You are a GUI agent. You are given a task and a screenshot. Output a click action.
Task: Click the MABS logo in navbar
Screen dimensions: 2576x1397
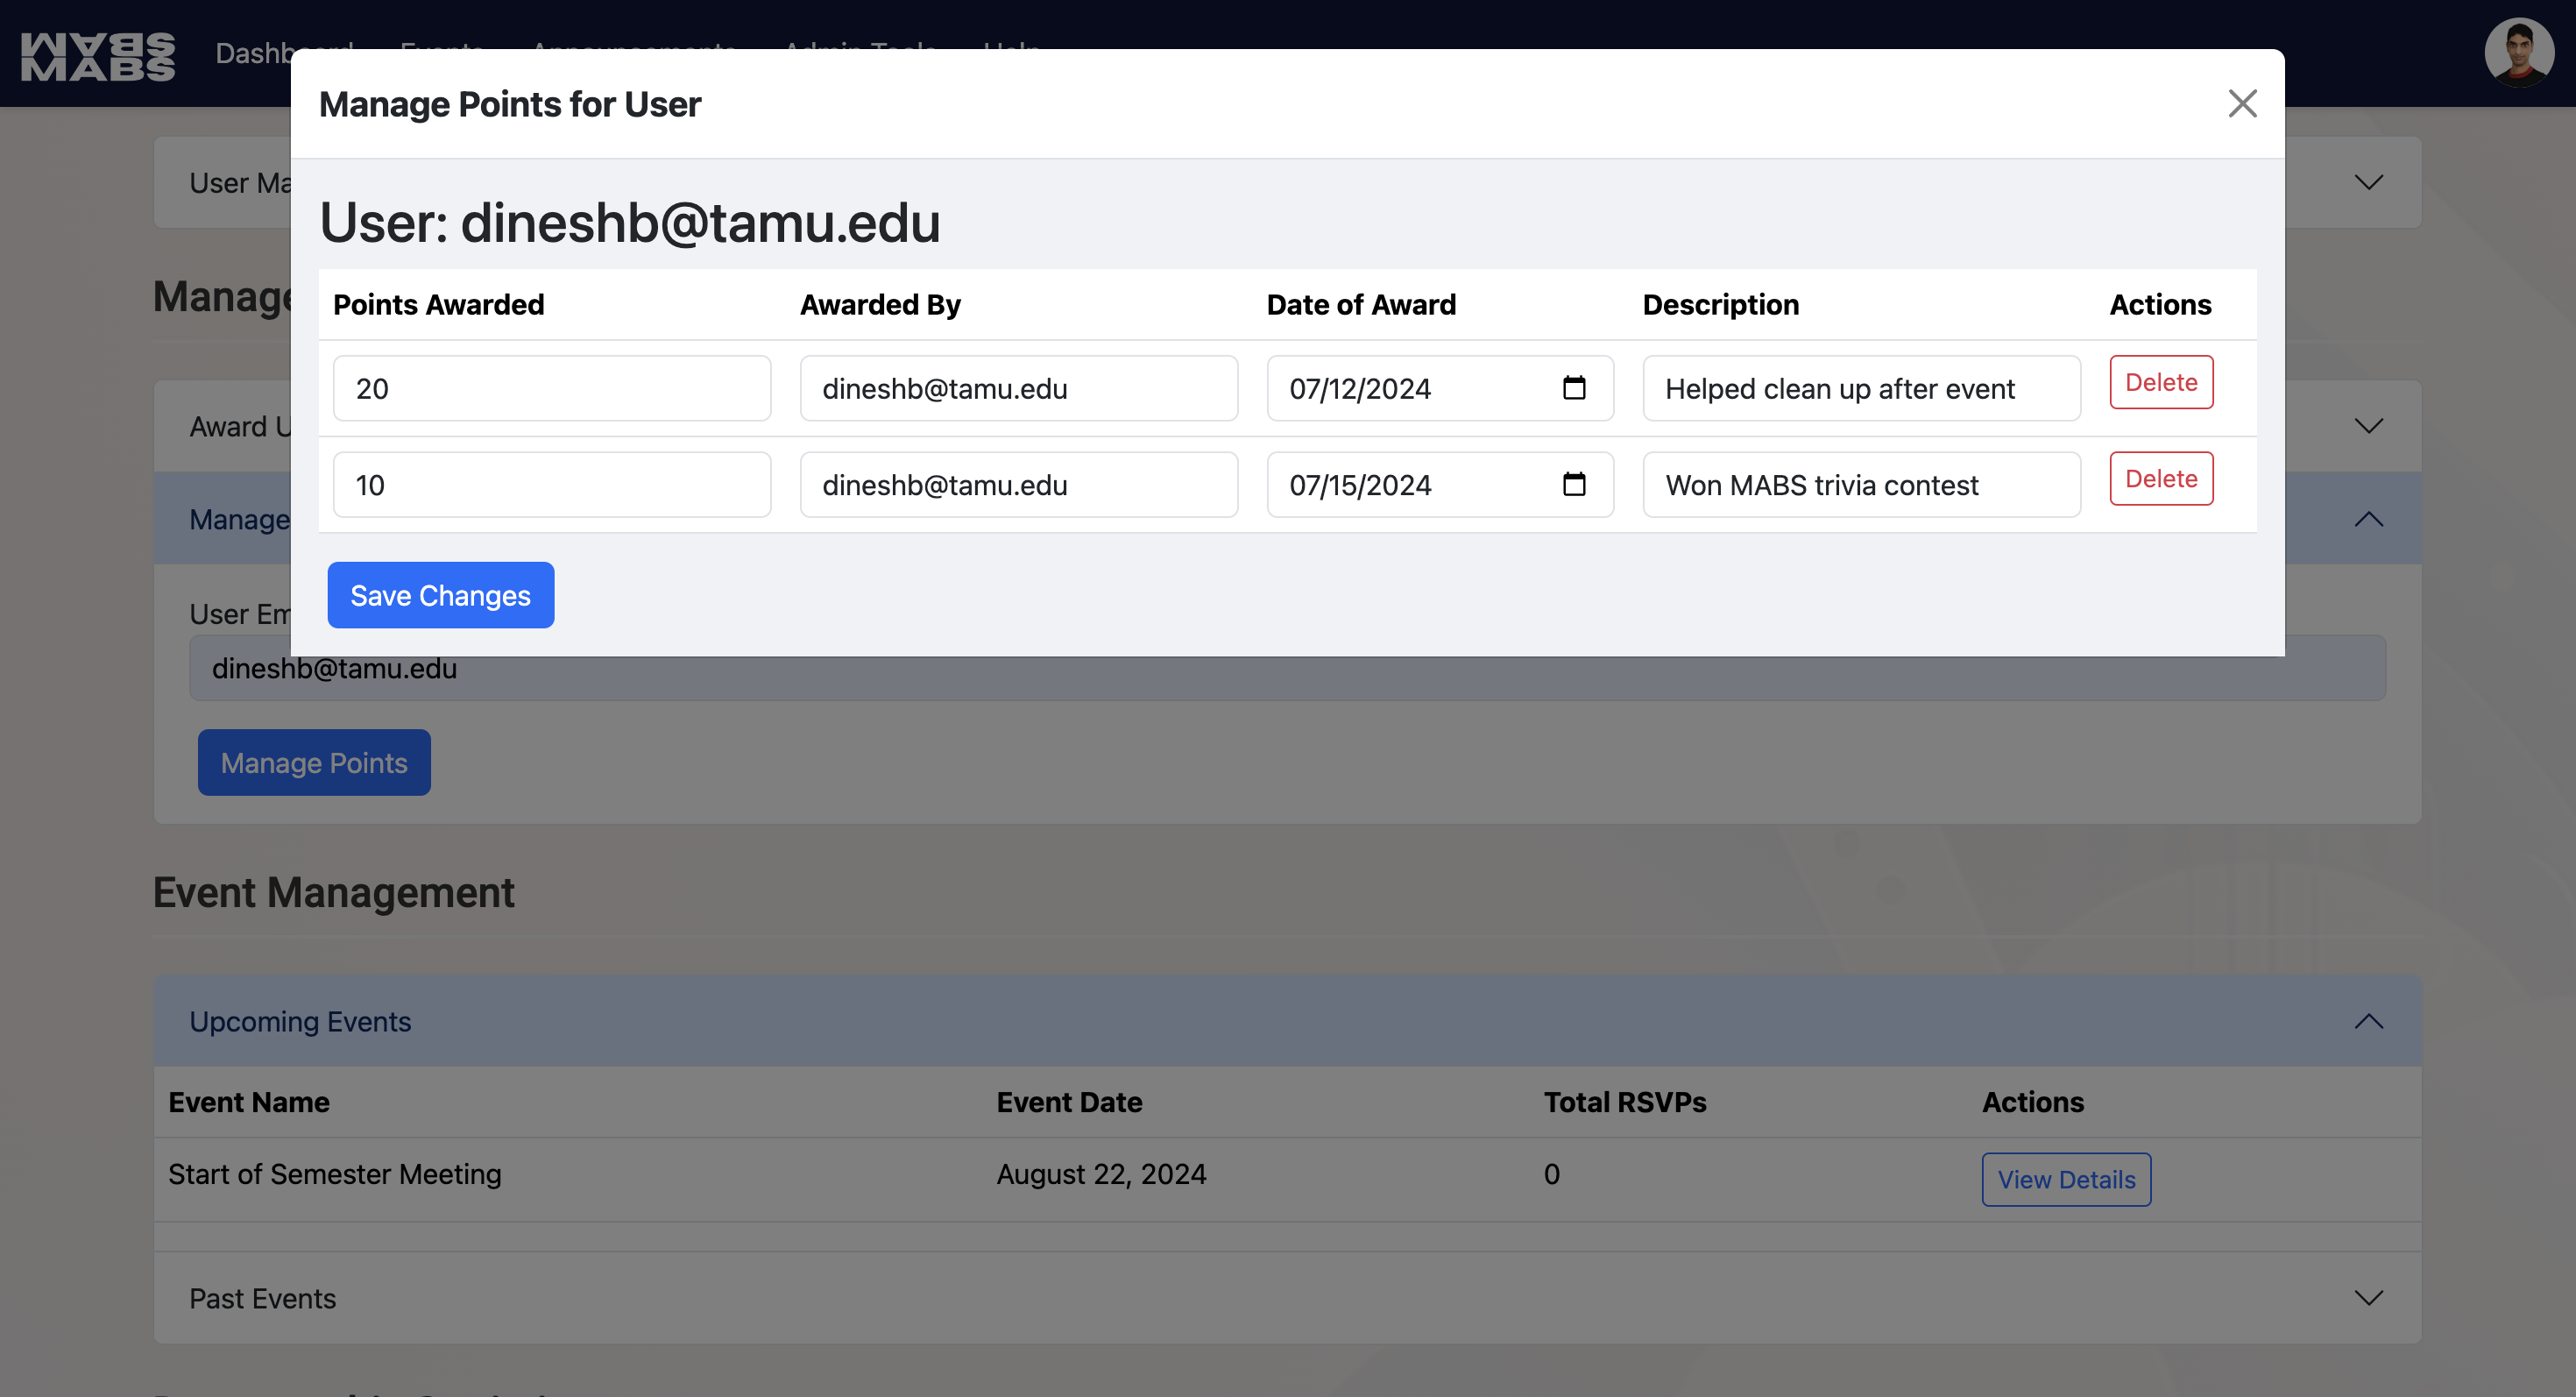pos(98,56)
